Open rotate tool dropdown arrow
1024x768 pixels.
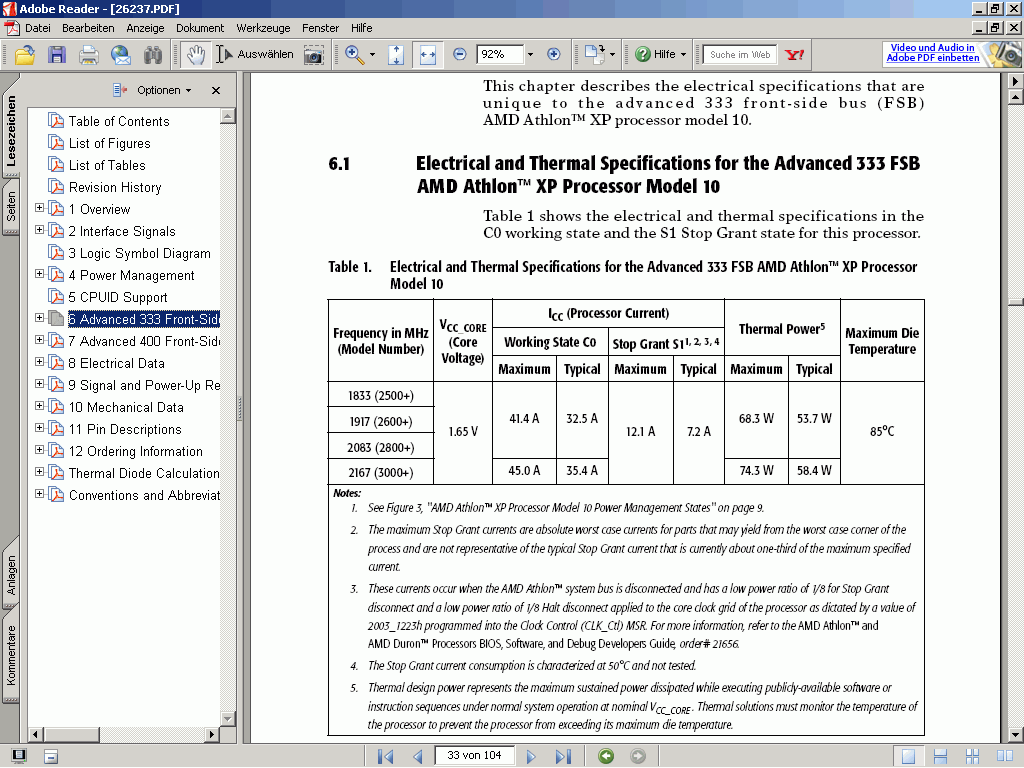click(612, 55)
